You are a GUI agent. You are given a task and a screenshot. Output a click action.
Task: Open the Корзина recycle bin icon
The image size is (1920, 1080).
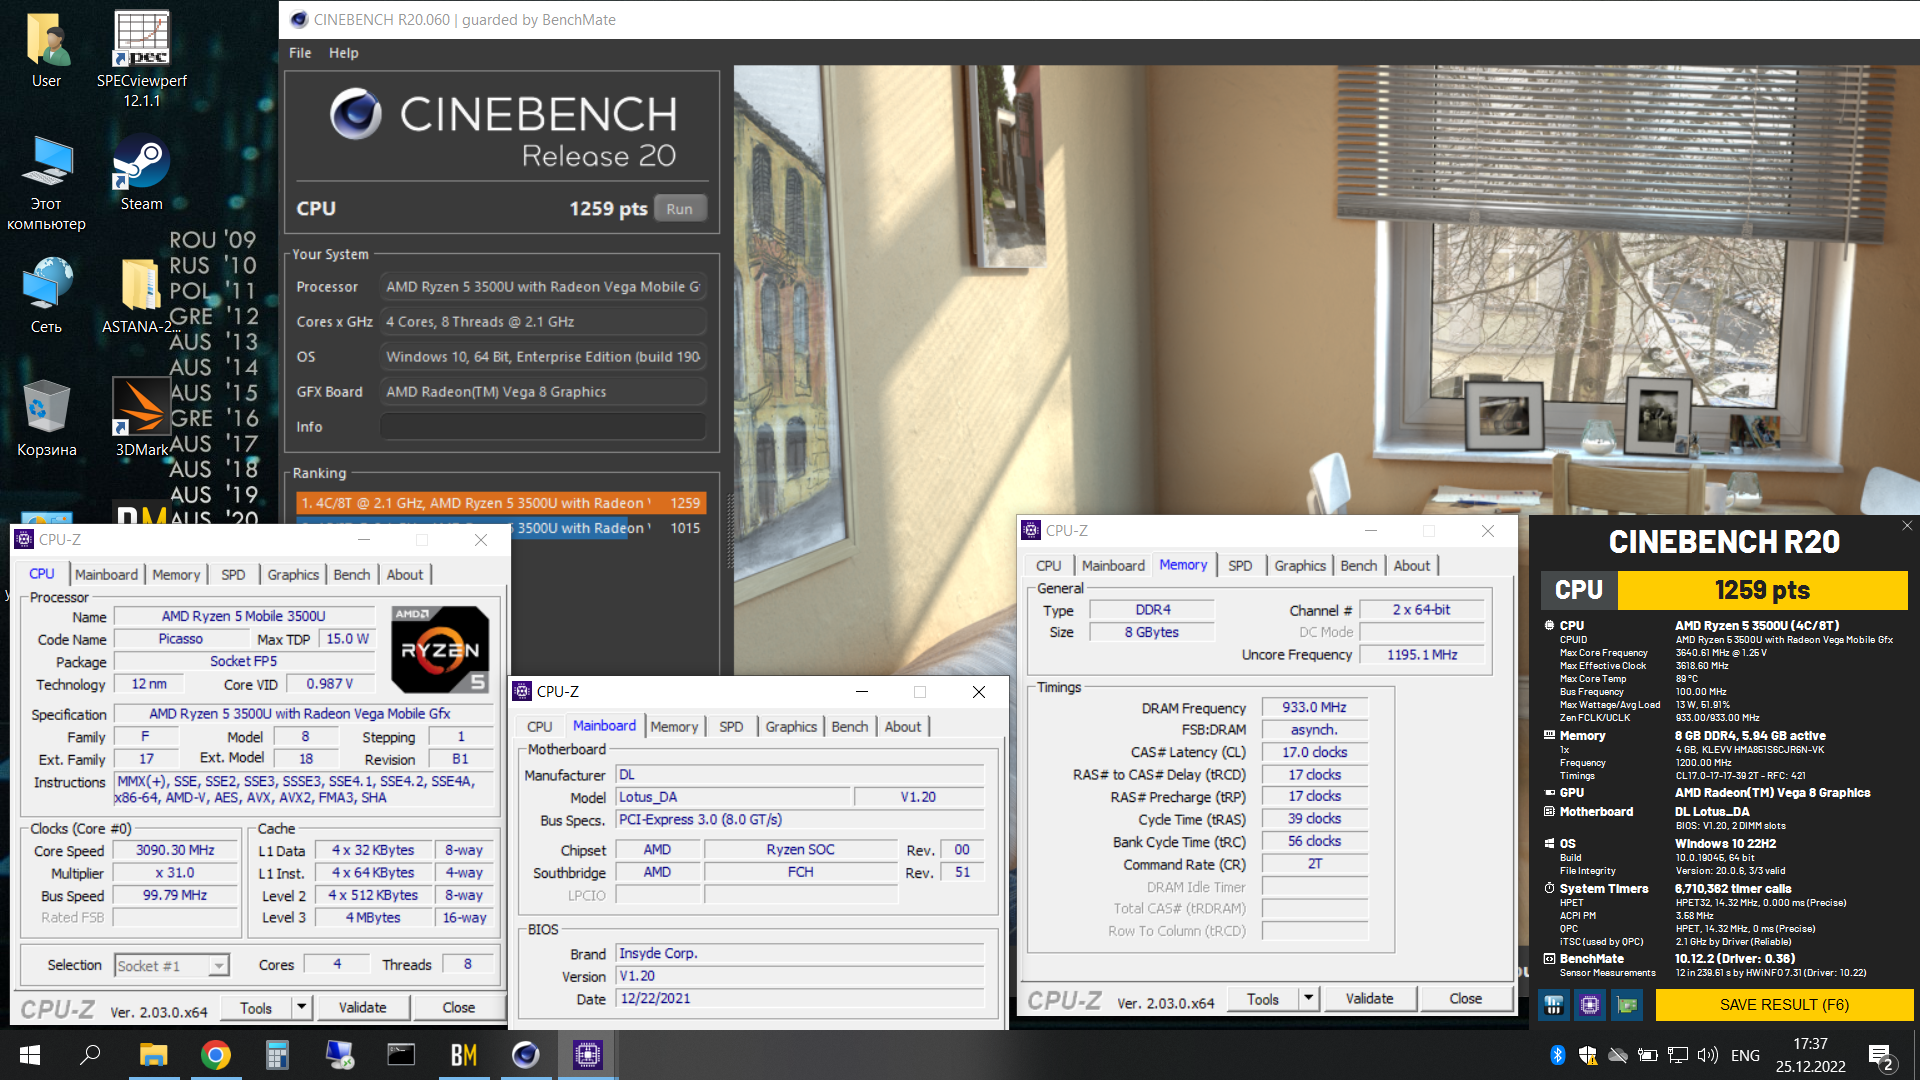pos(46,418)
